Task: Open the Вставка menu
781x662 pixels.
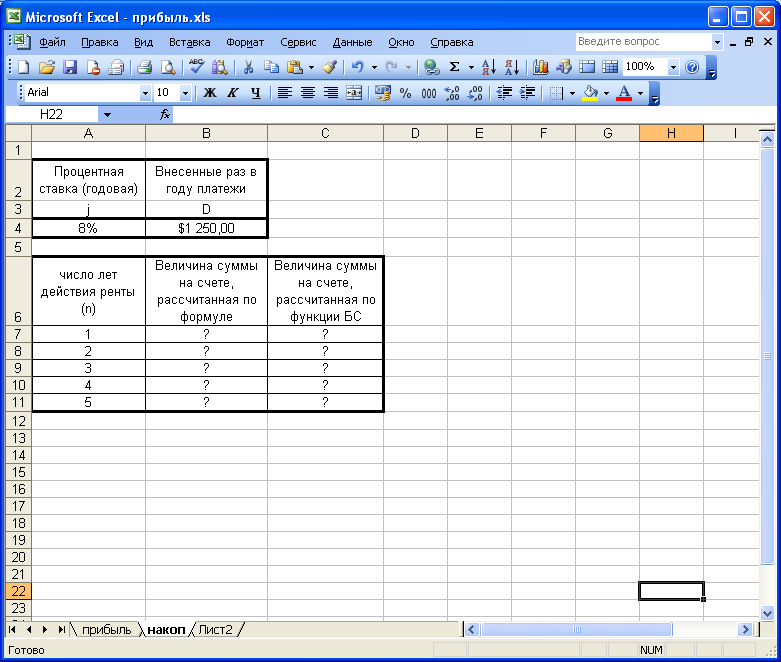Action: tap(190, 42)
